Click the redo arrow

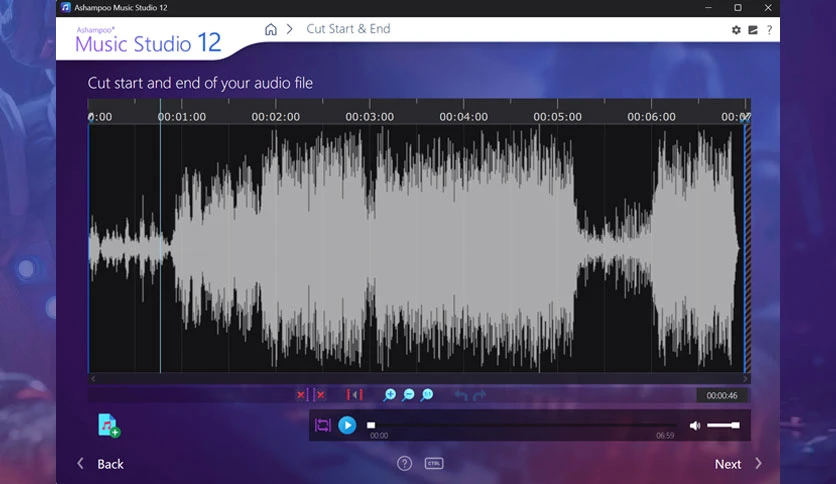479,395
